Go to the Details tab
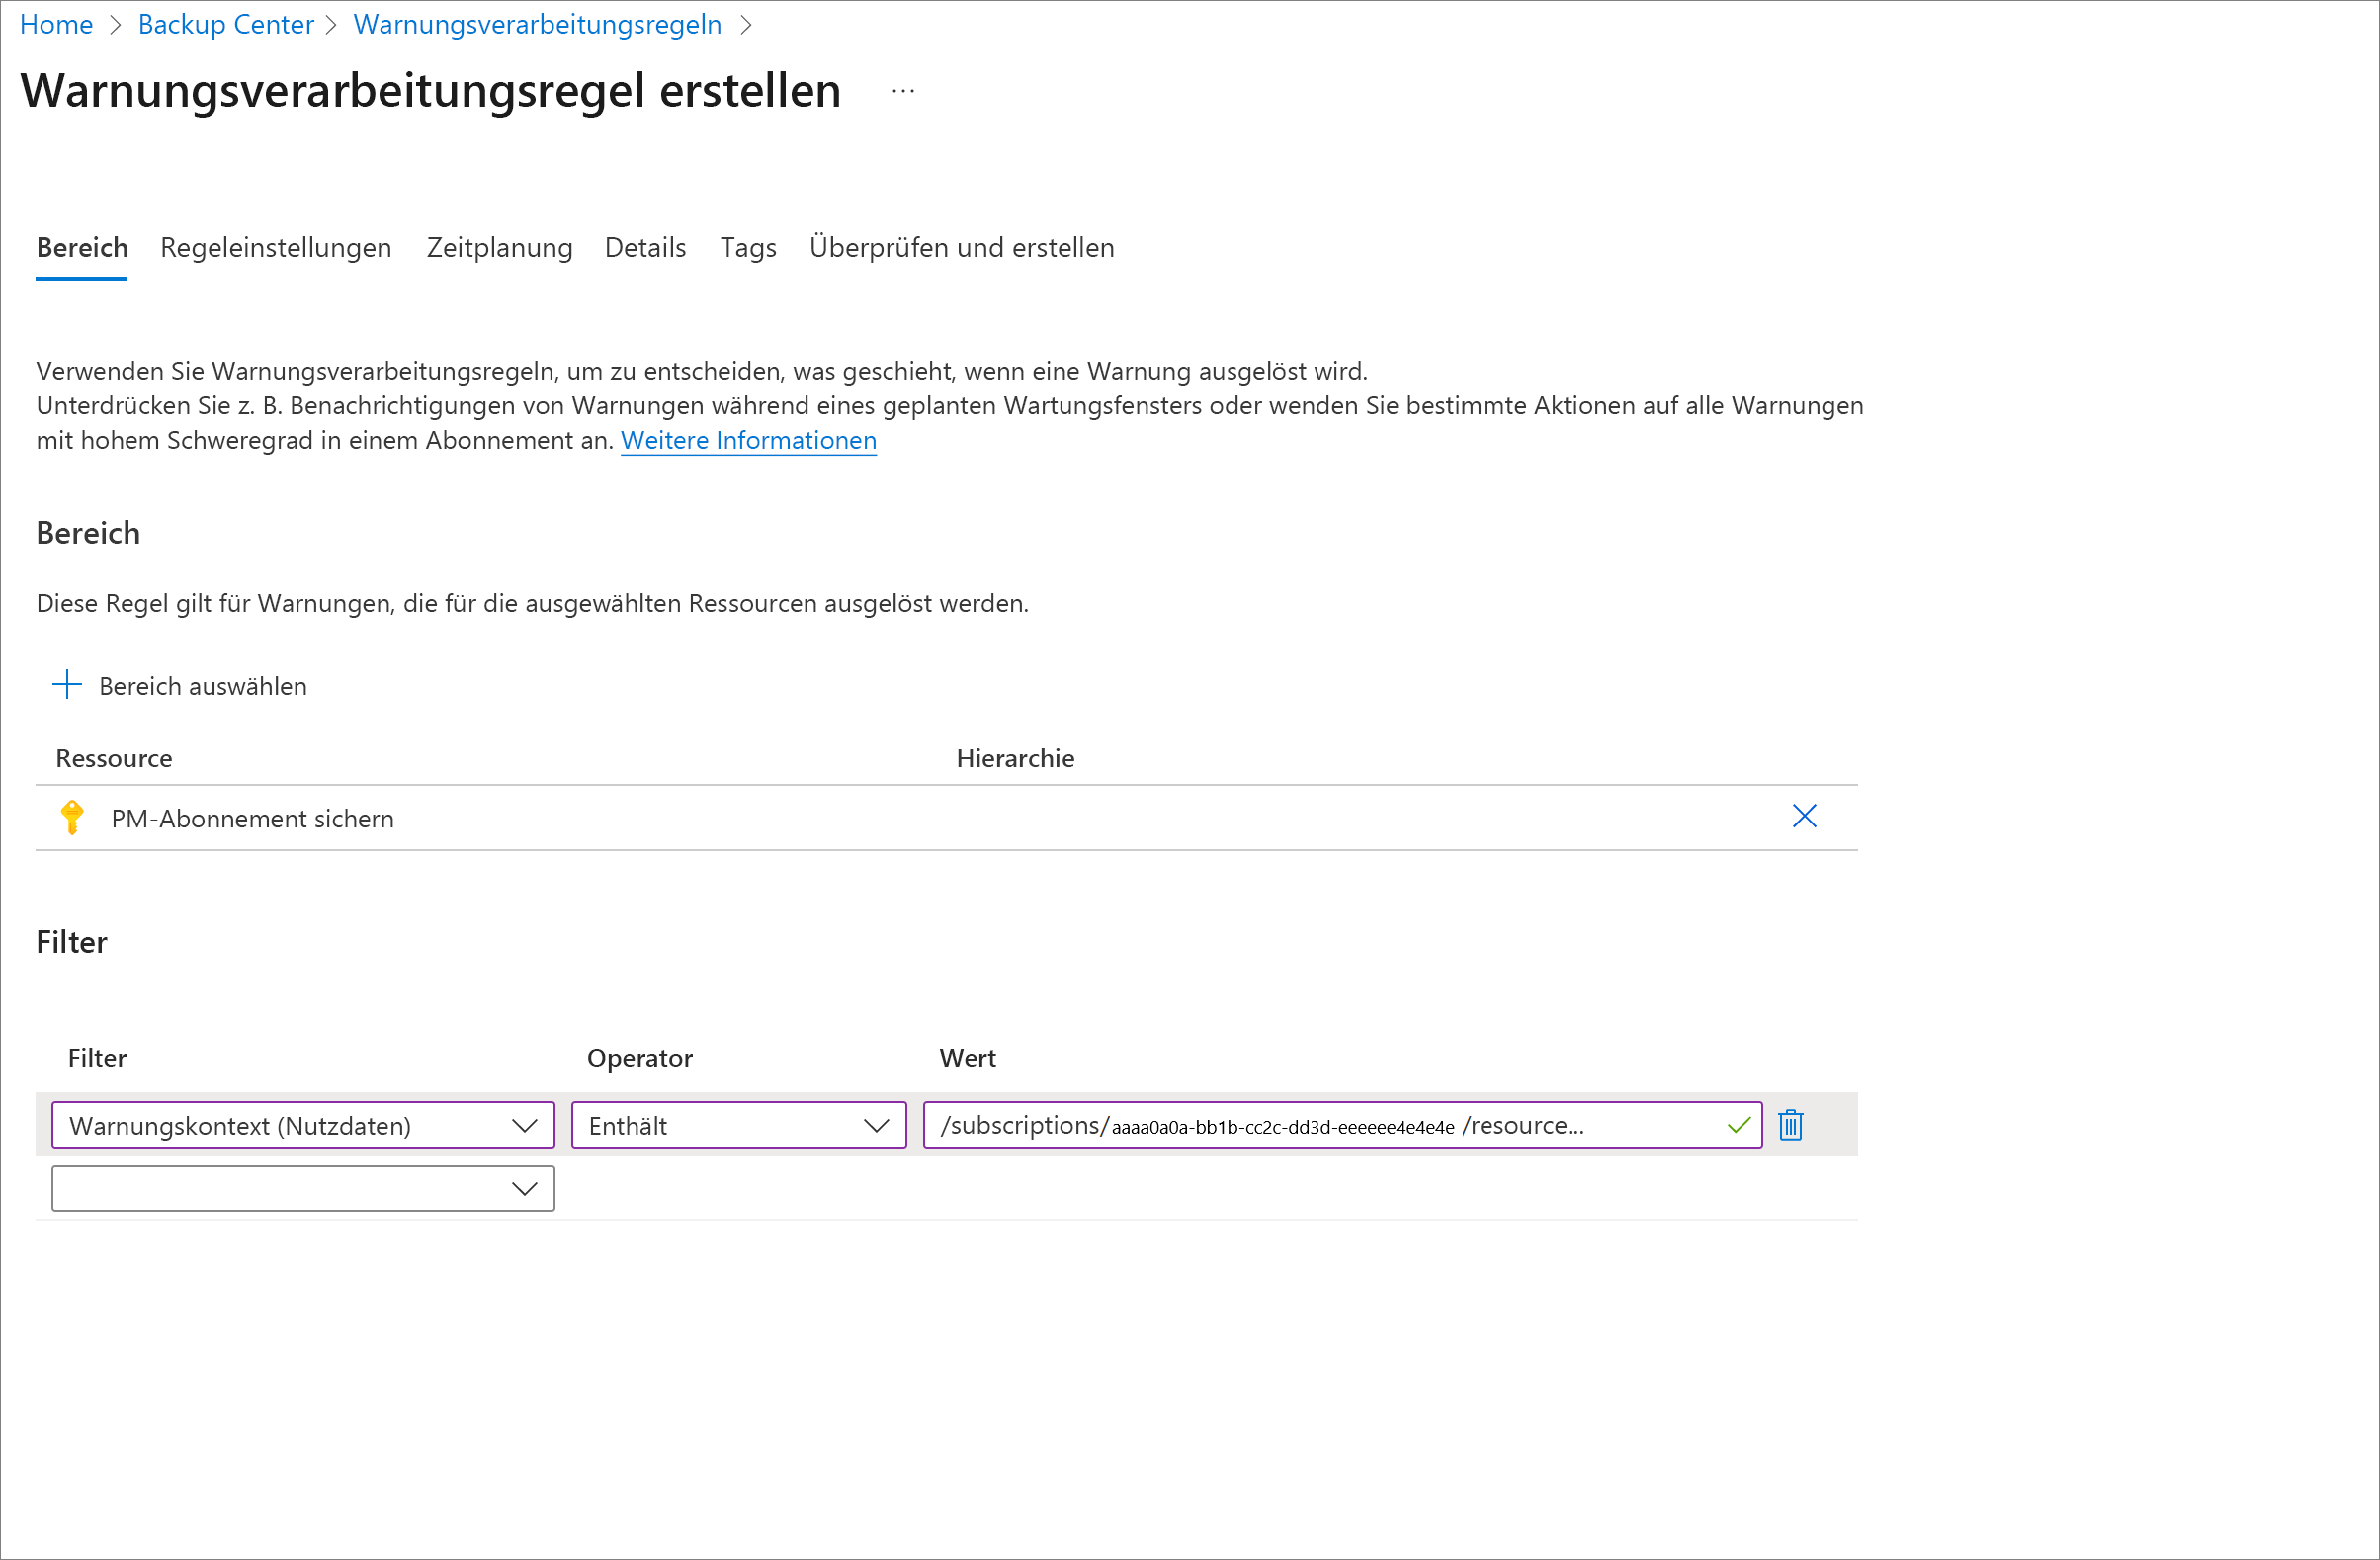 646,248
